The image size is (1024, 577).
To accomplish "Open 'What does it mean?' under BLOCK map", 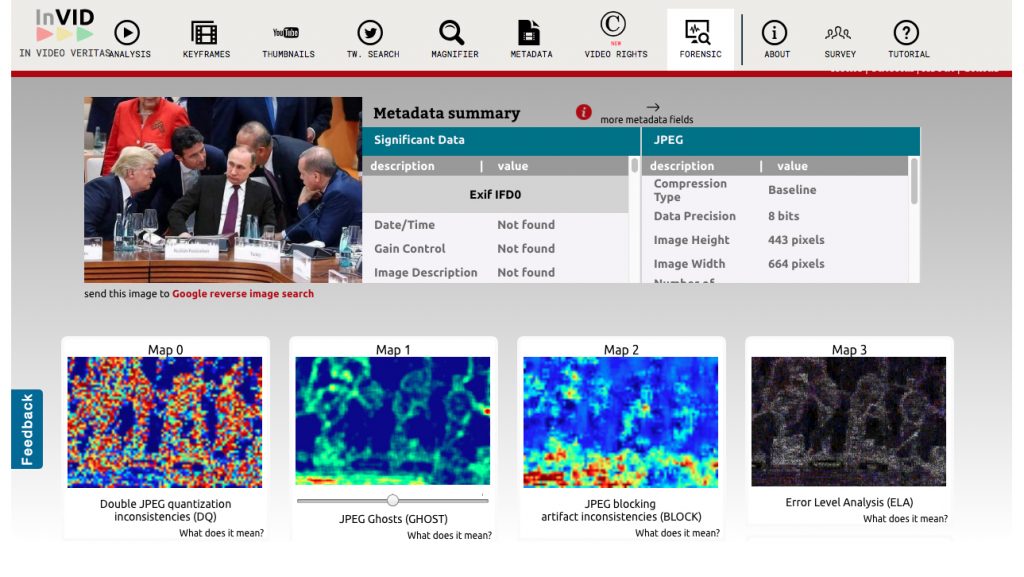I will pyautogui.click(x=677, y=533).
